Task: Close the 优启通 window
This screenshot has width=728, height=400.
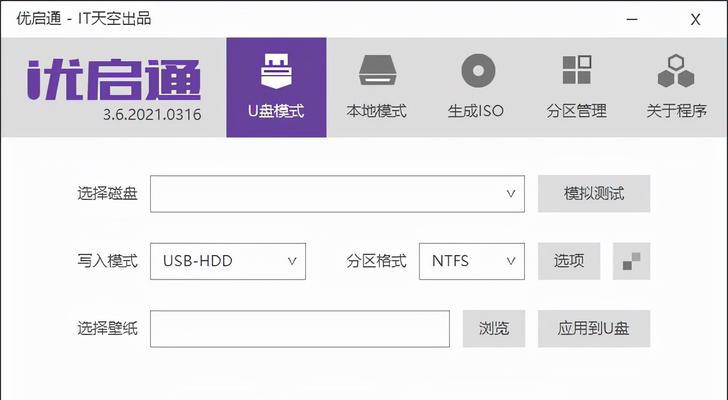Action: 695,19
